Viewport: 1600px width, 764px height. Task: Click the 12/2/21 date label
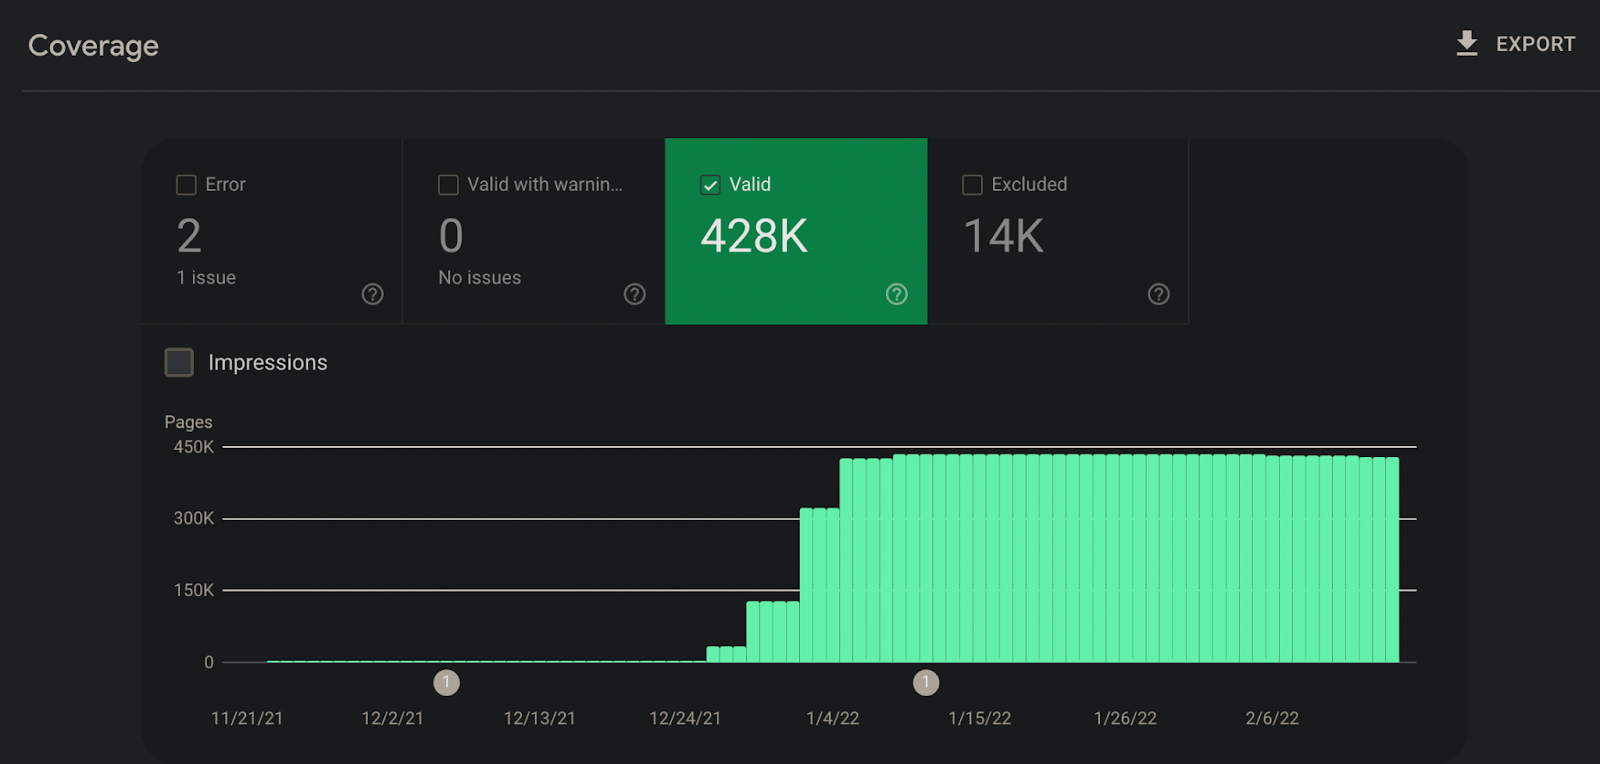pyautogui.click(x=392, y=718)
